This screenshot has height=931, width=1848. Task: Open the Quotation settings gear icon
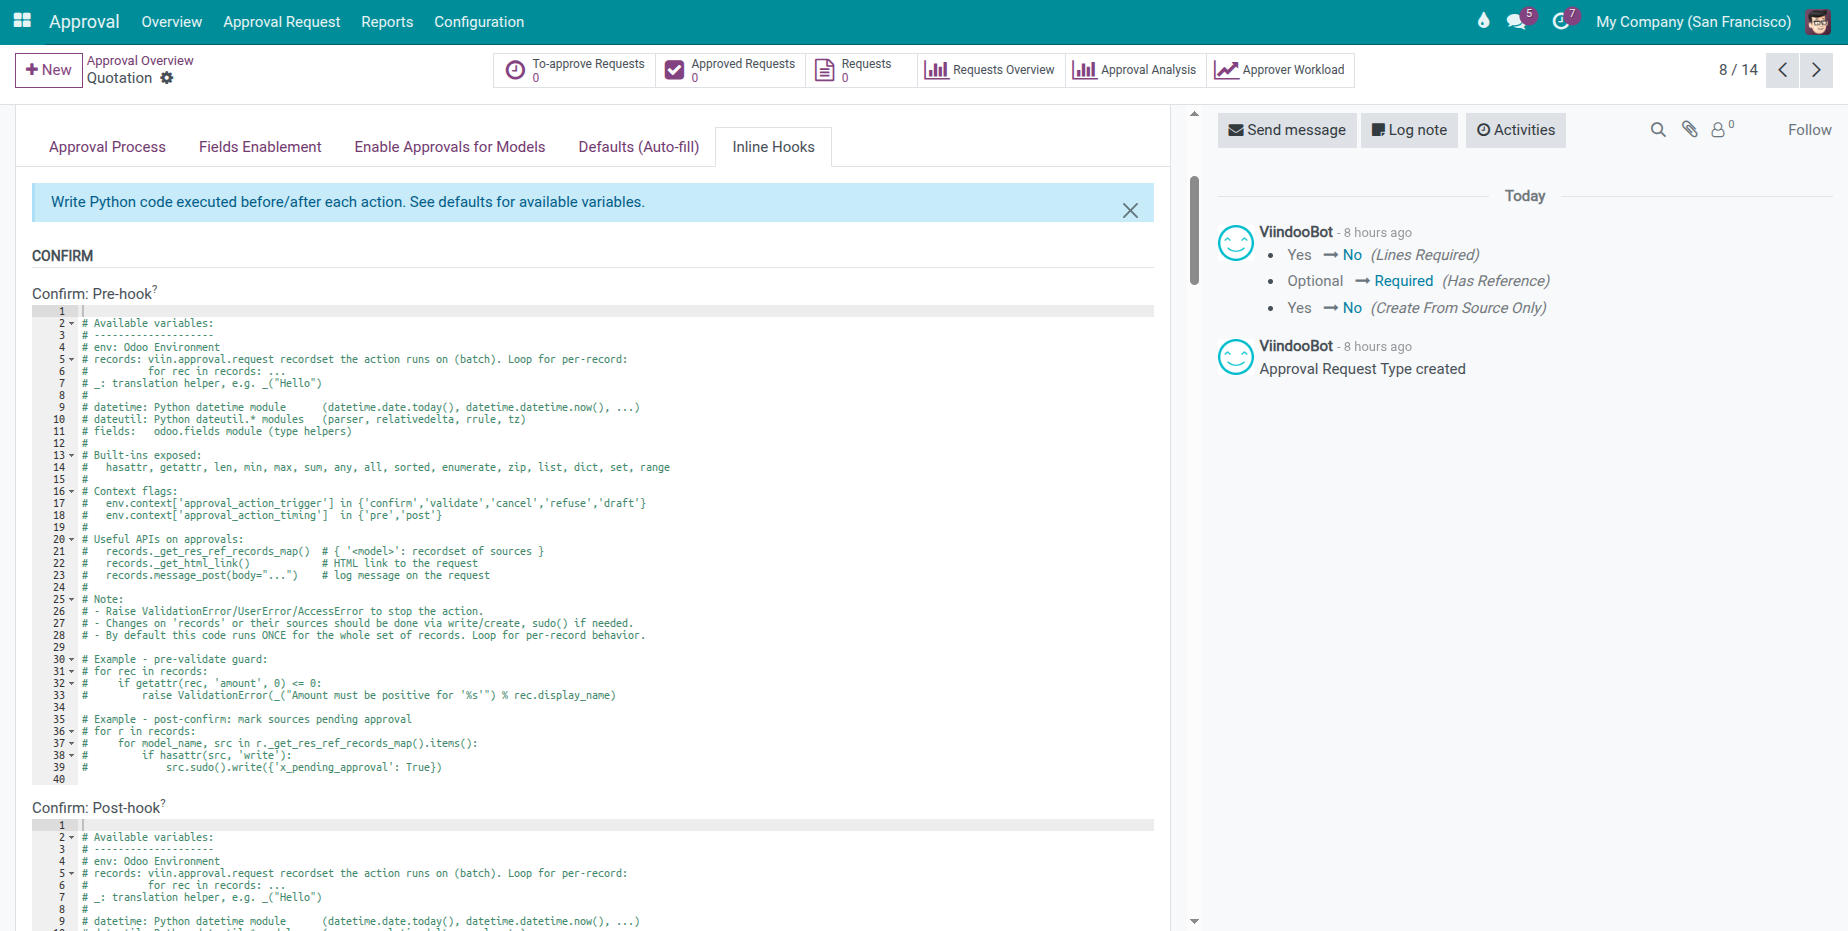coord(166,78)
